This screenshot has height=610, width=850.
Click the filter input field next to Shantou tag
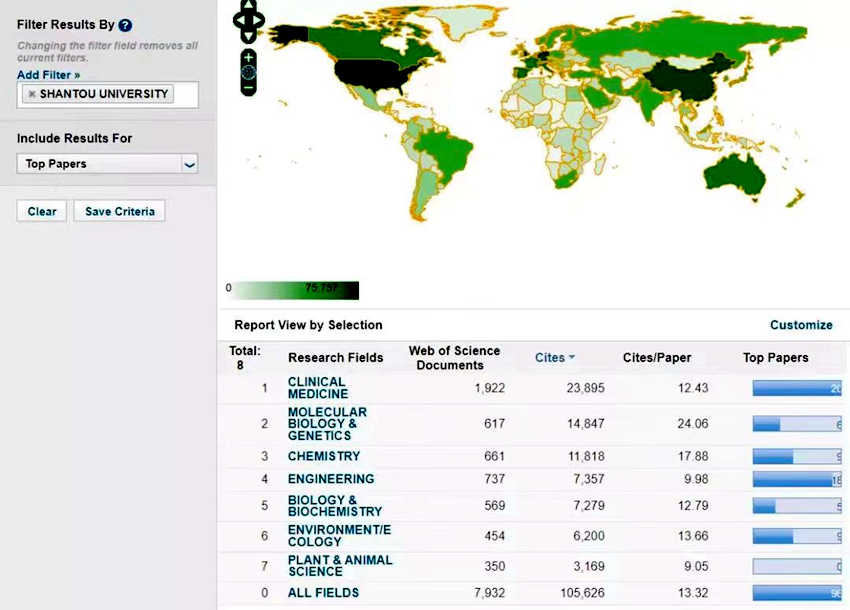(185, 94)
